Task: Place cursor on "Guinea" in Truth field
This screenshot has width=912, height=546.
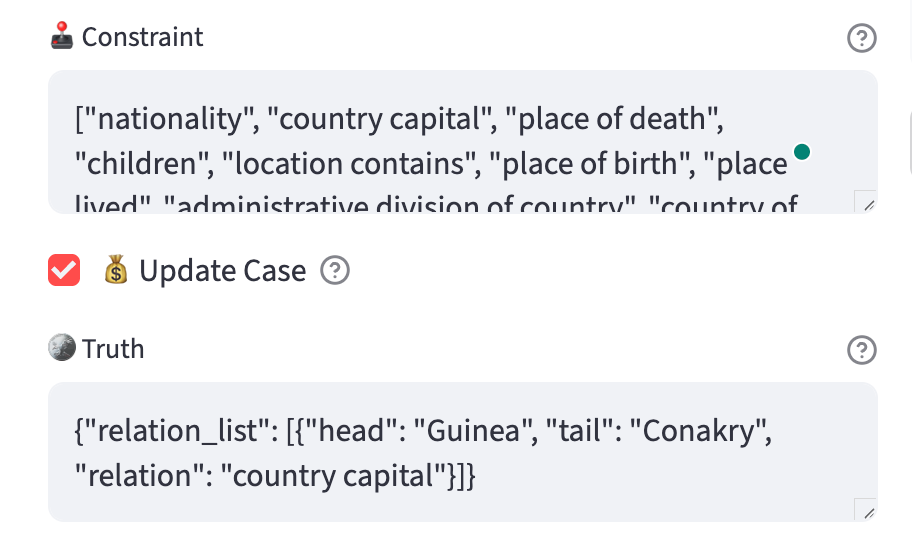Action: pyautogui.click(x=473, y=431)
